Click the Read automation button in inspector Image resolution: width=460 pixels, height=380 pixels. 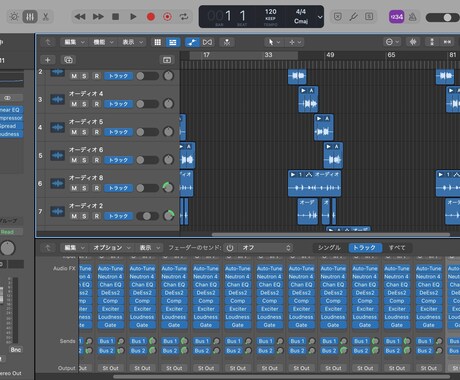coord(8,232)
